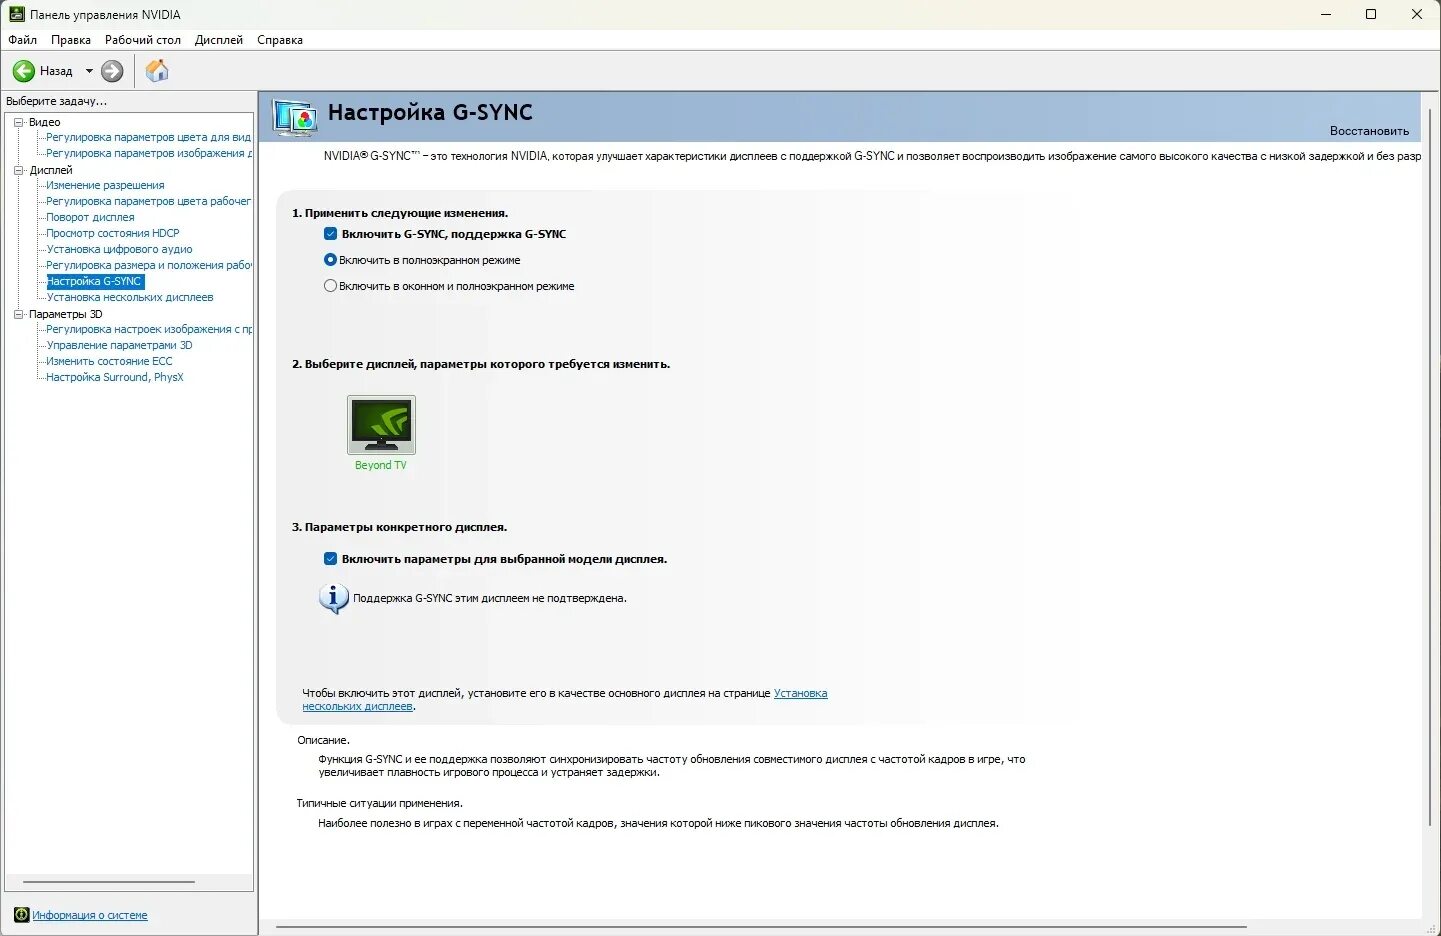1441x936 pixels.
Task: Toggle 'Включить G-SYNC, поддержка G-SYNC' checkbox
Action: pos(330,234)
